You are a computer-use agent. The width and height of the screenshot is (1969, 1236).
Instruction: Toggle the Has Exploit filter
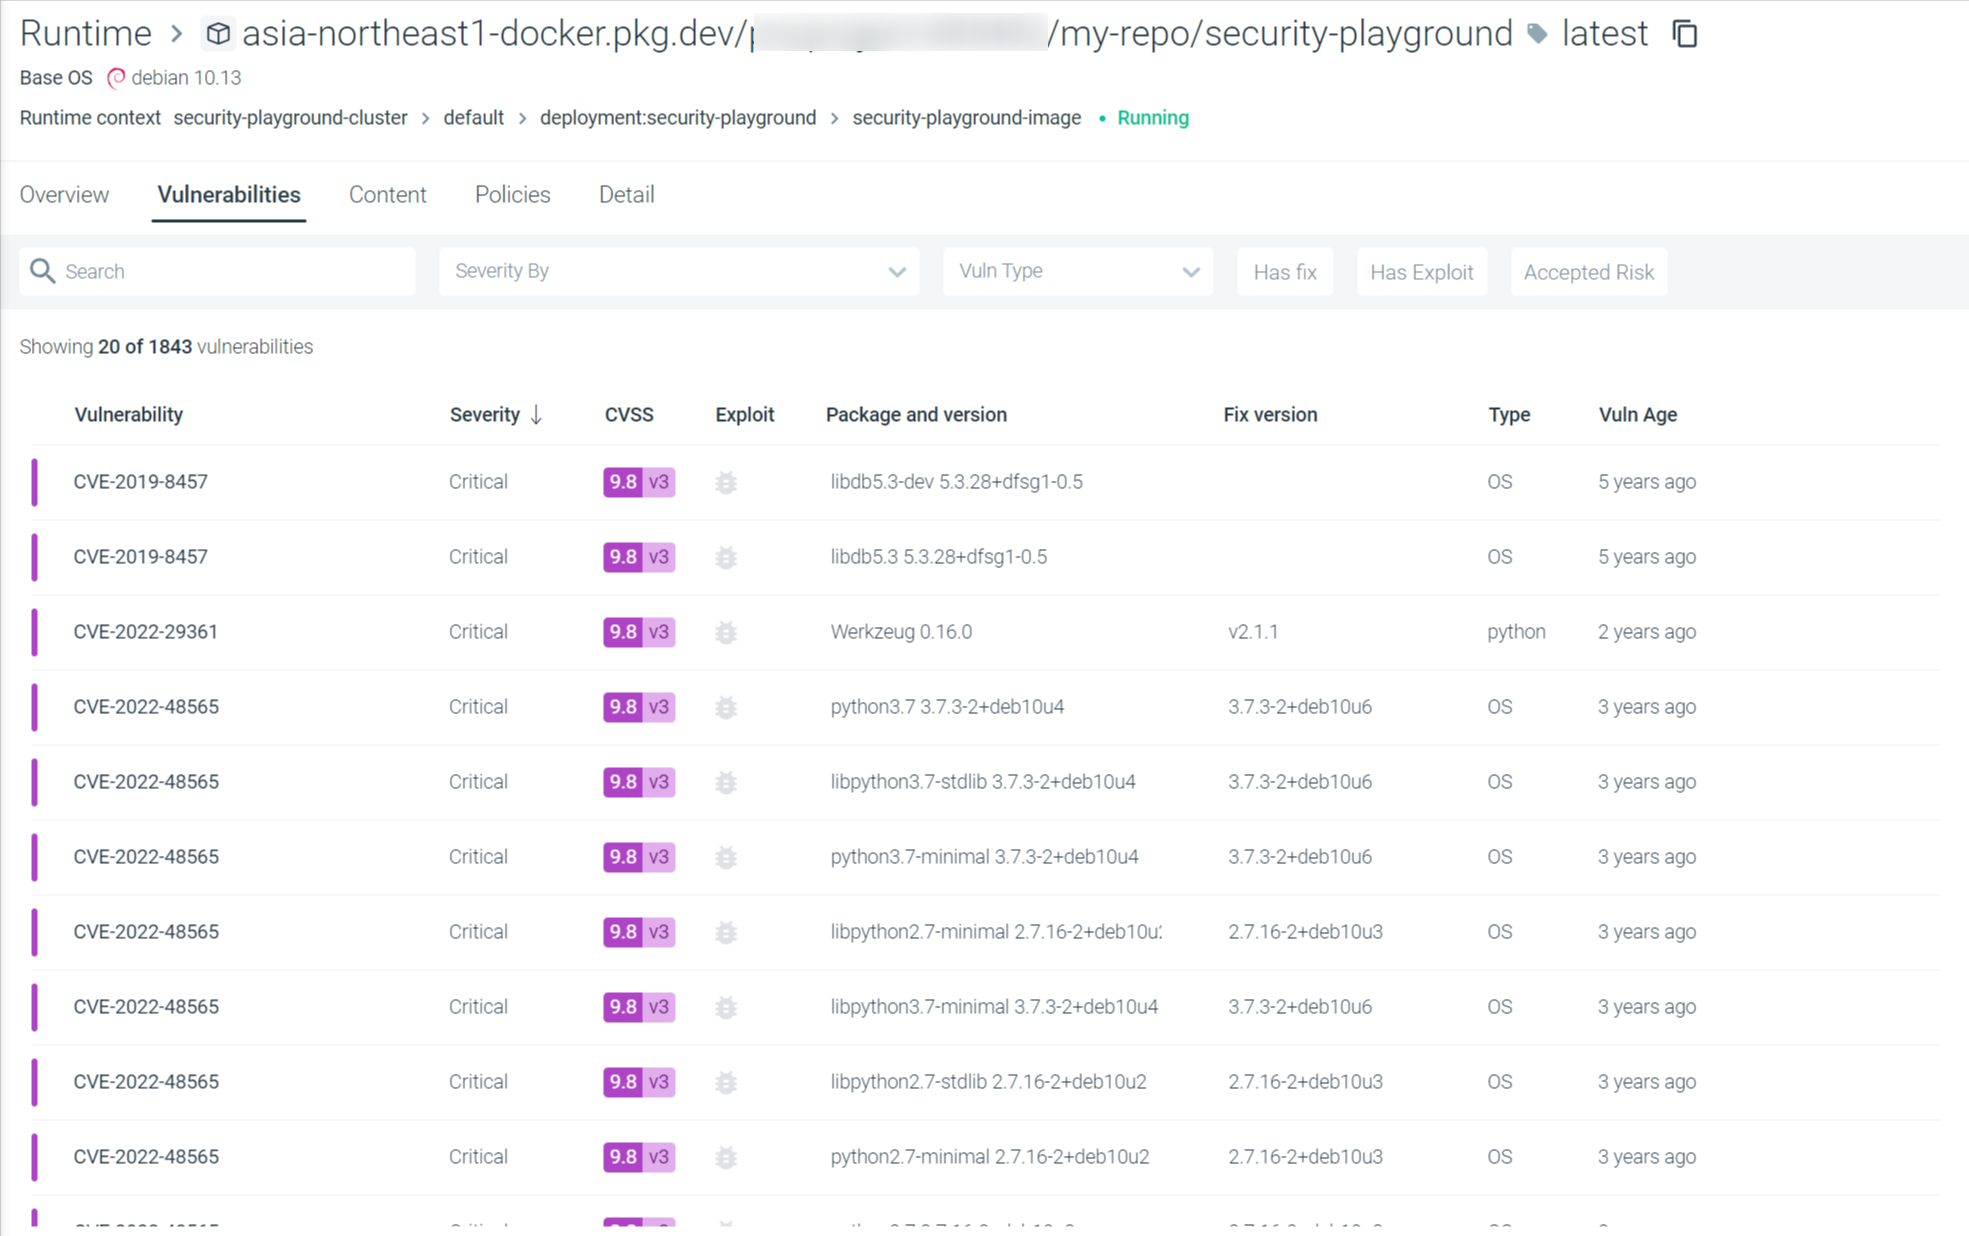click(x=1421, y=271)
